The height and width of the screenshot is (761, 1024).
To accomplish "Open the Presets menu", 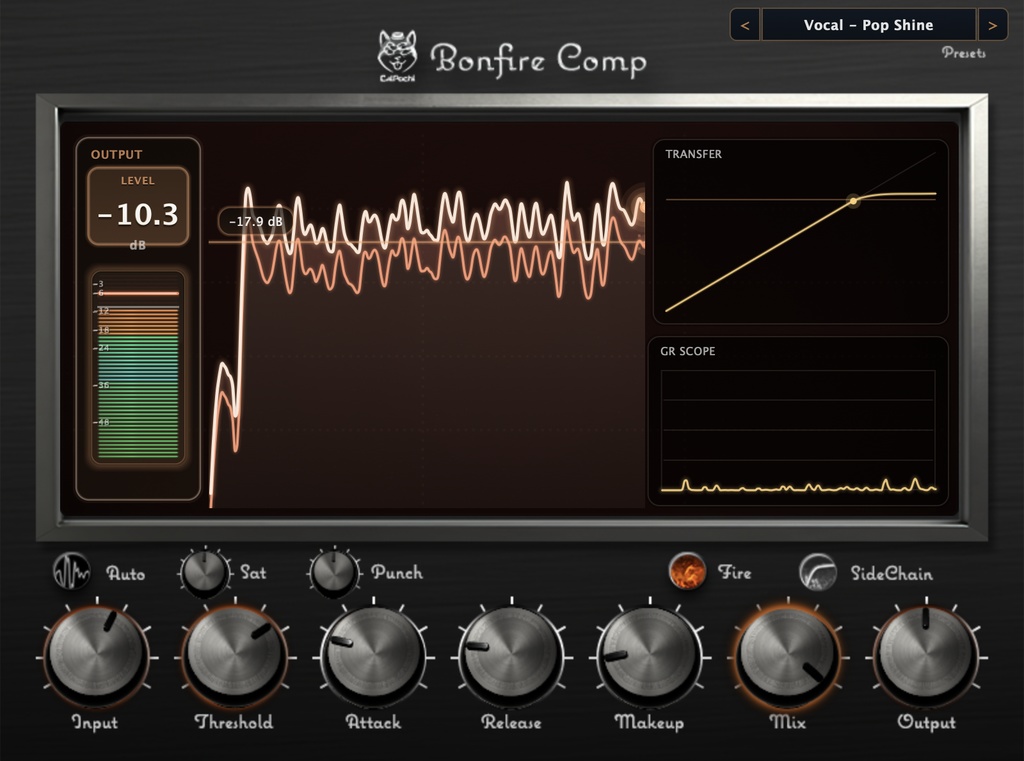I will tap(963, 53).
